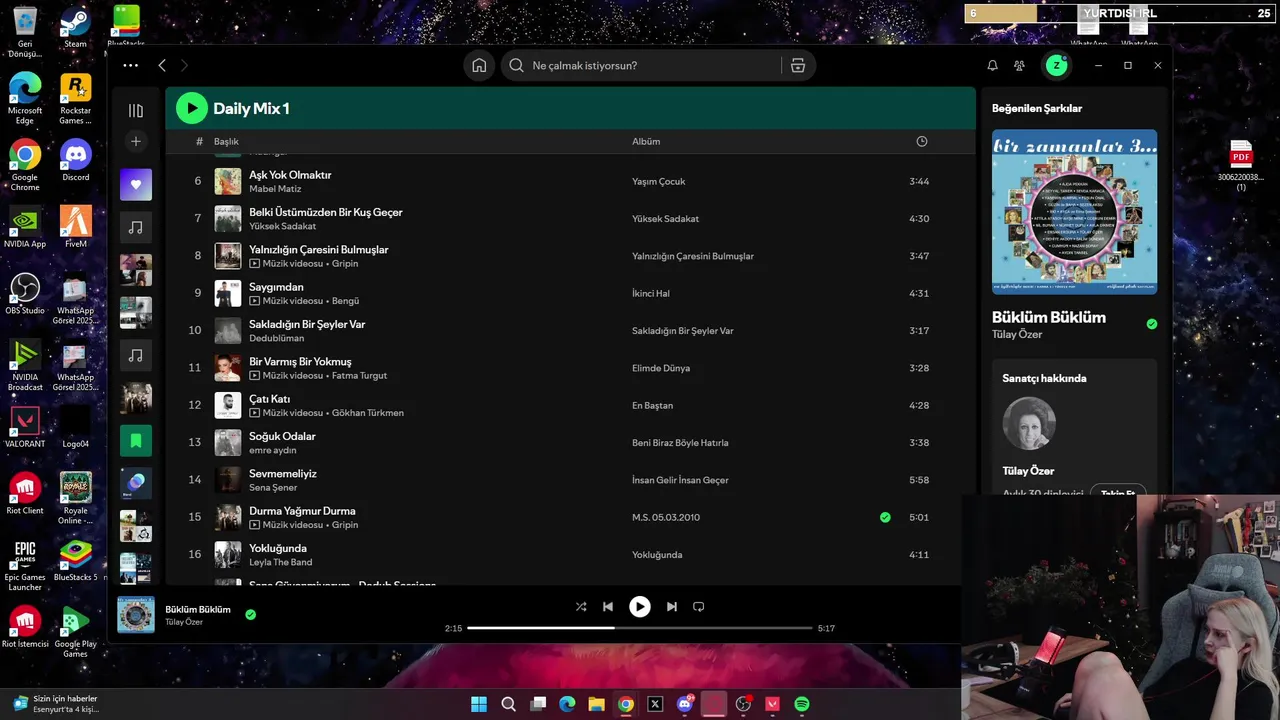Open Spotify Home
Viewport: 1280px width, 720px height.
[479, 65]
